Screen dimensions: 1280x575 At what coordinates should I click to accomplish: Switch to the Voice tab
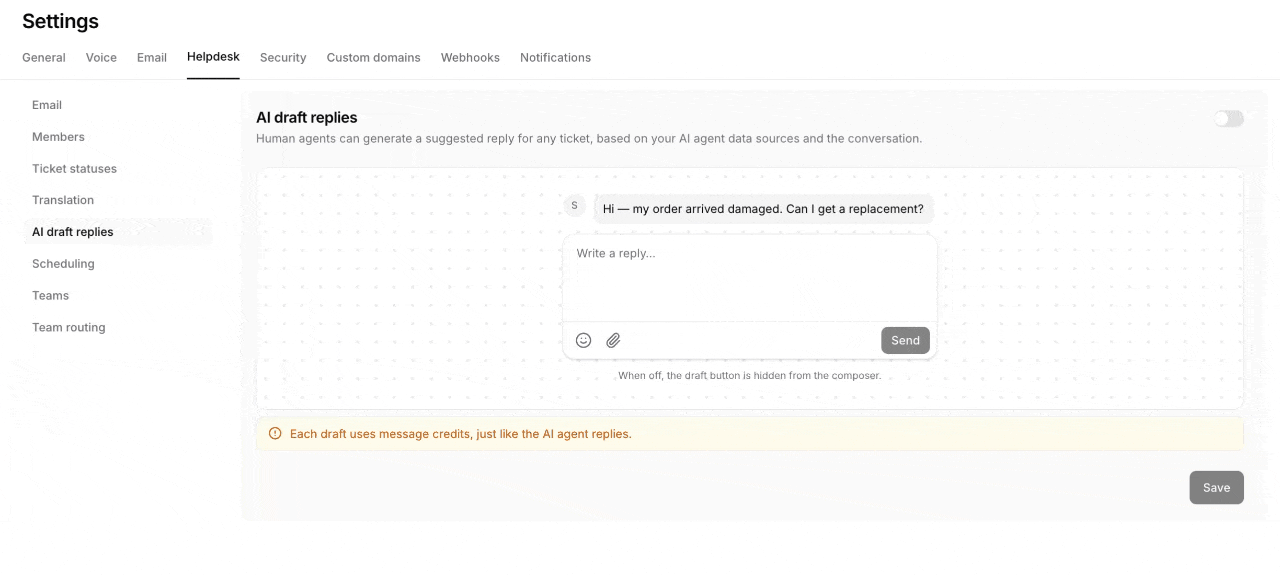click(x=101, y=58)
